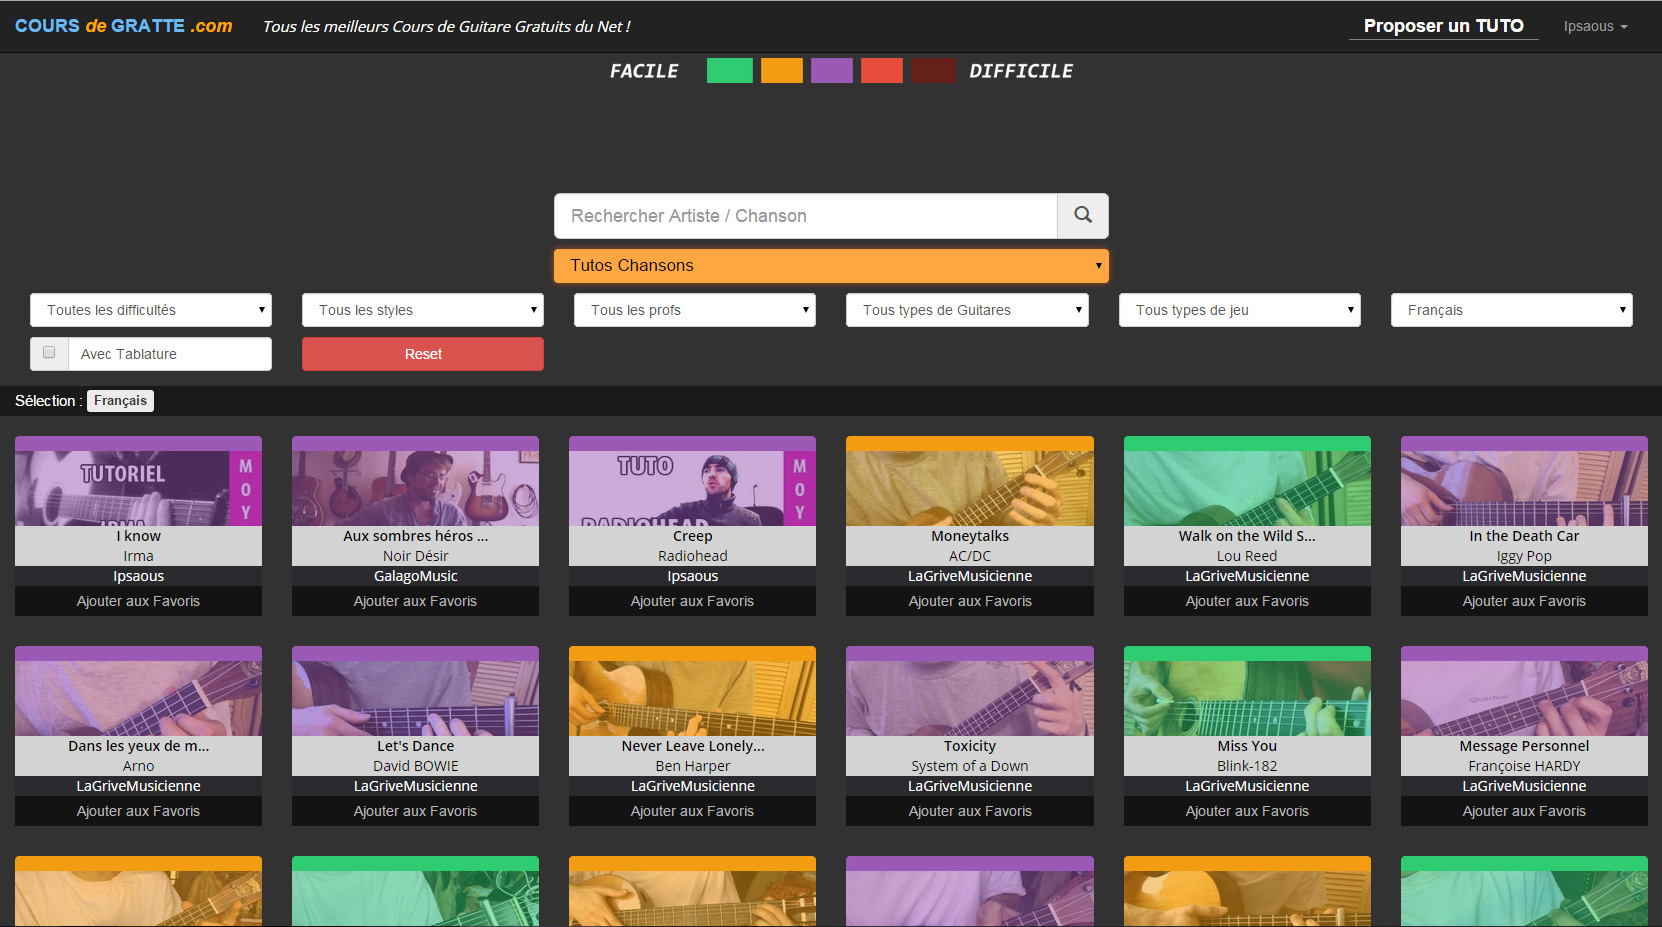The height and width of the screenshot is (927, 1662).
Task: Add Let's Dance to favorites
Action: (x=416, y=811)
